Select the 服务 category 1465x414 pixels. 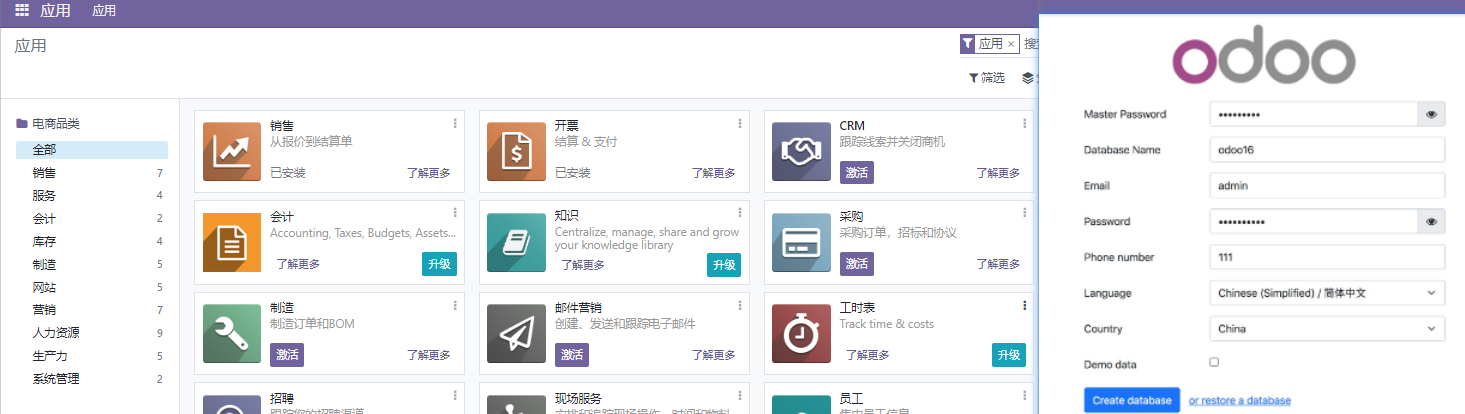point(92,195)
